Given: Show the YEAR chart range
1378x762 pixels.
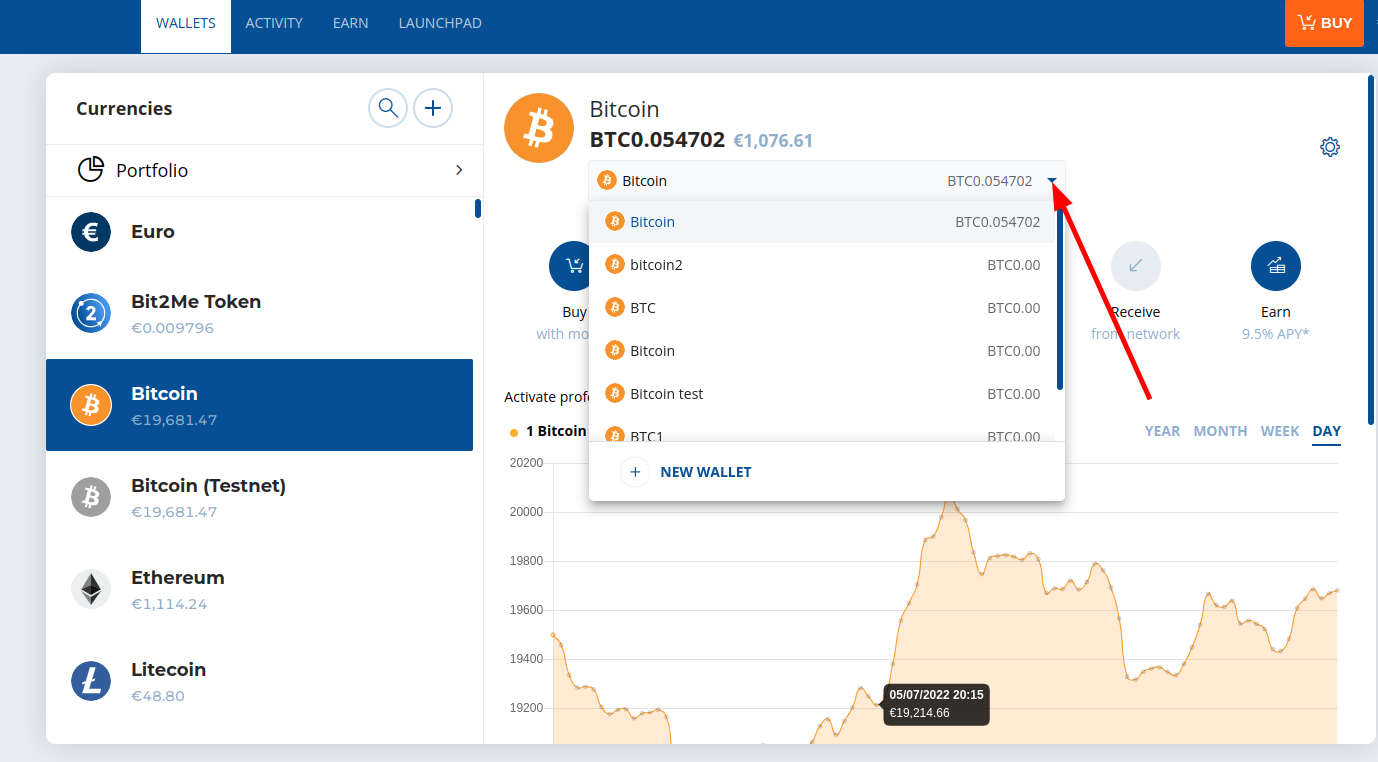Looking at the screenshot, I should tap(1162, 431).
